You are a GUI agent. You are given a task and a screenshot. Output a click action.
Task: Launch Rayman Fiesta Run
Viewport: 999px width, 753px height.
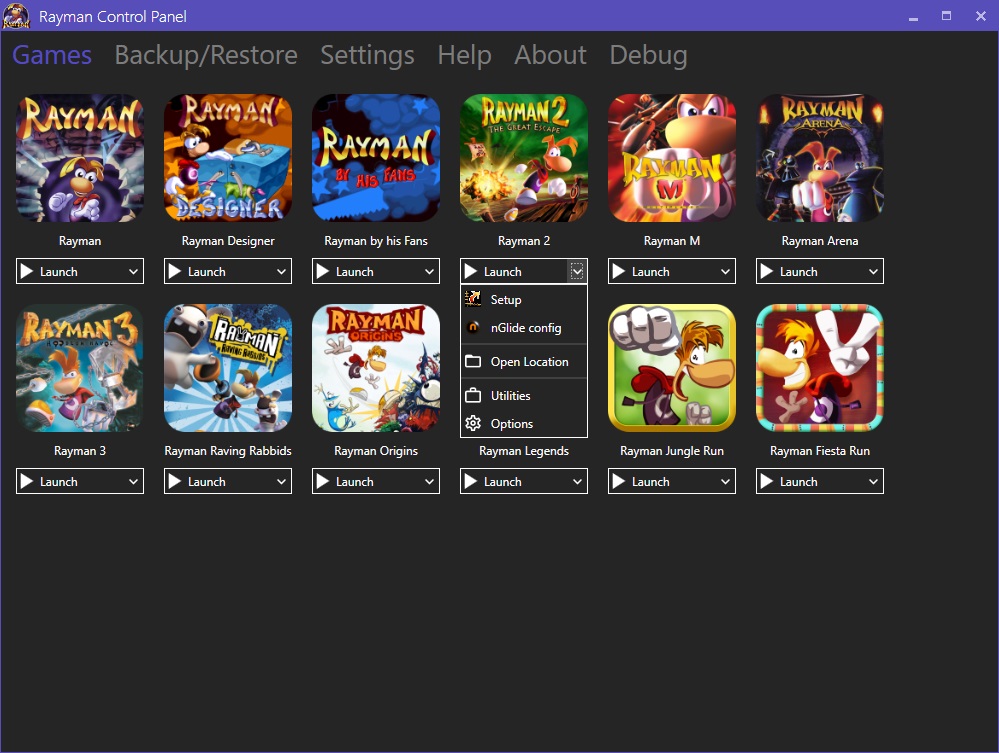[x=810, y=482]
